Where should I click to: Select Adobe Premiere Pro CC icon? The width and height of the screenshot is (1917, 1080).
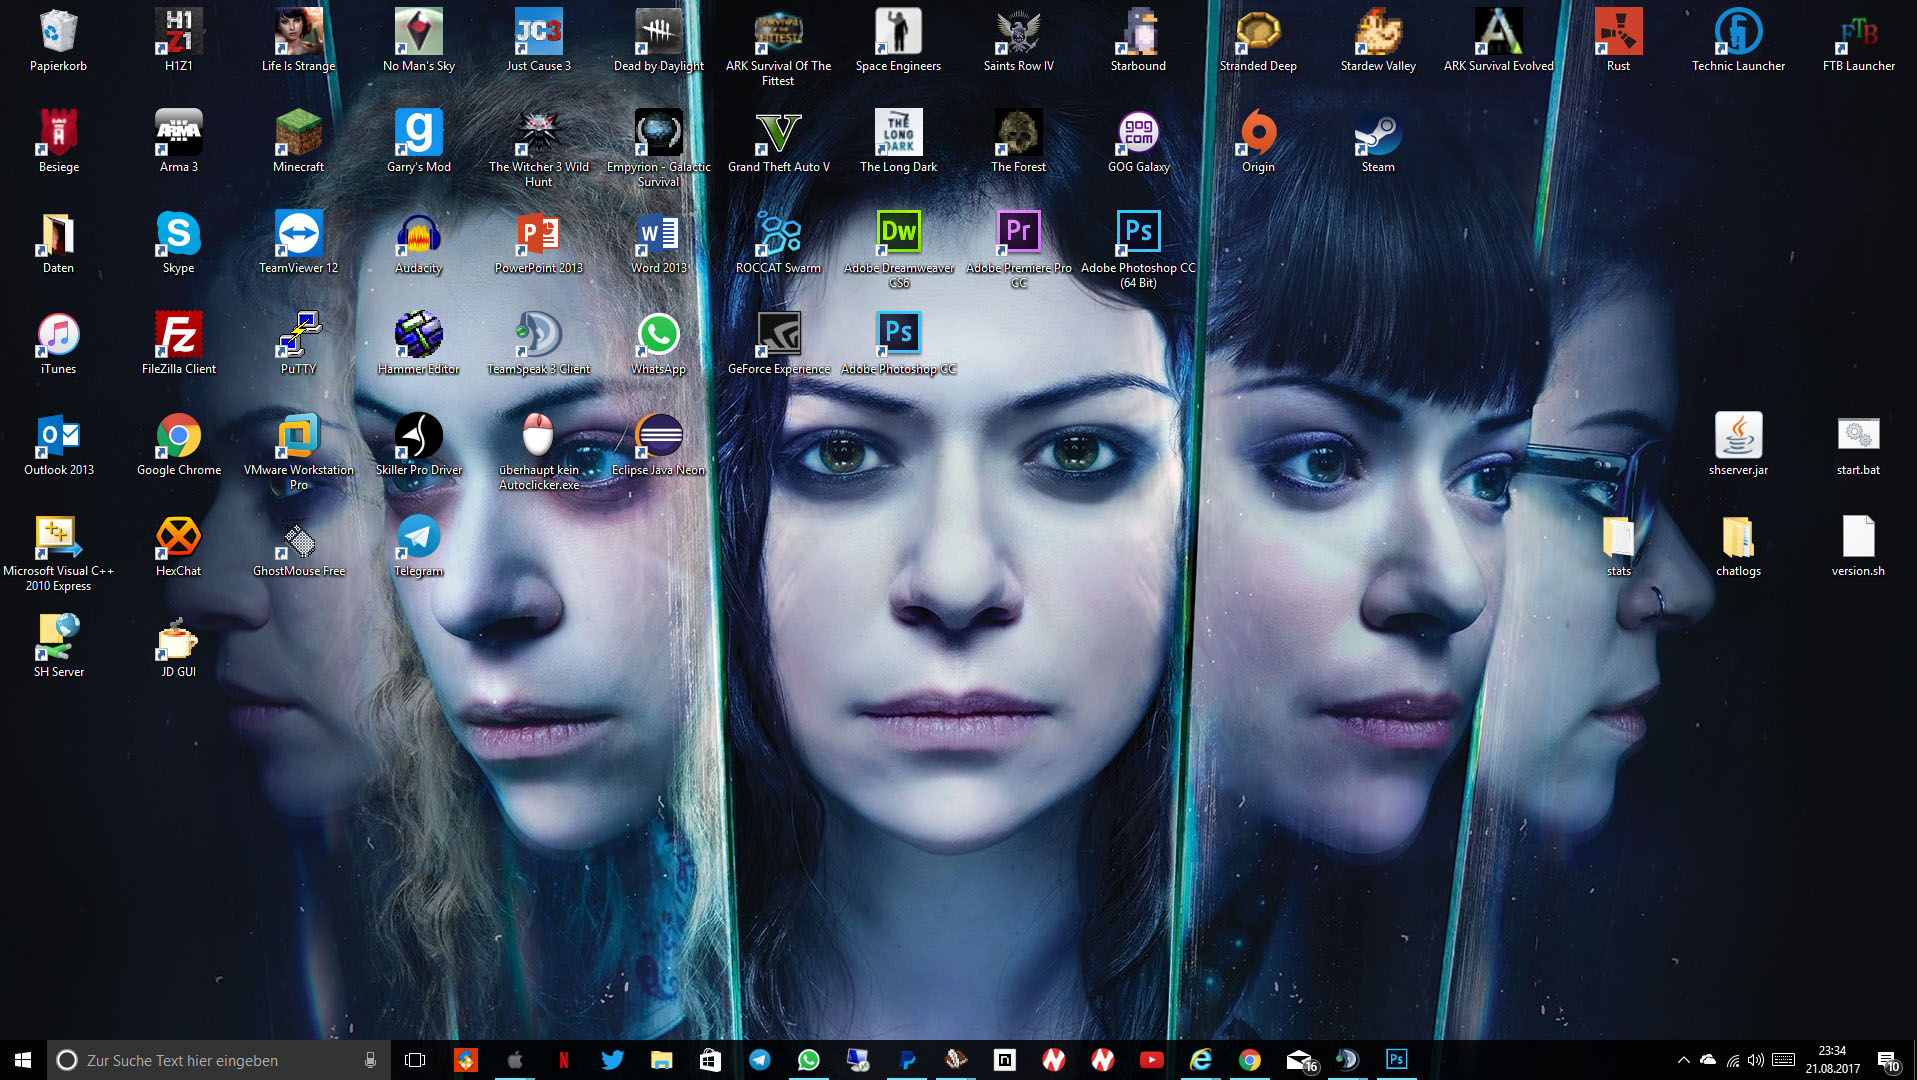pyautogui.click(x=1018, y=250)
